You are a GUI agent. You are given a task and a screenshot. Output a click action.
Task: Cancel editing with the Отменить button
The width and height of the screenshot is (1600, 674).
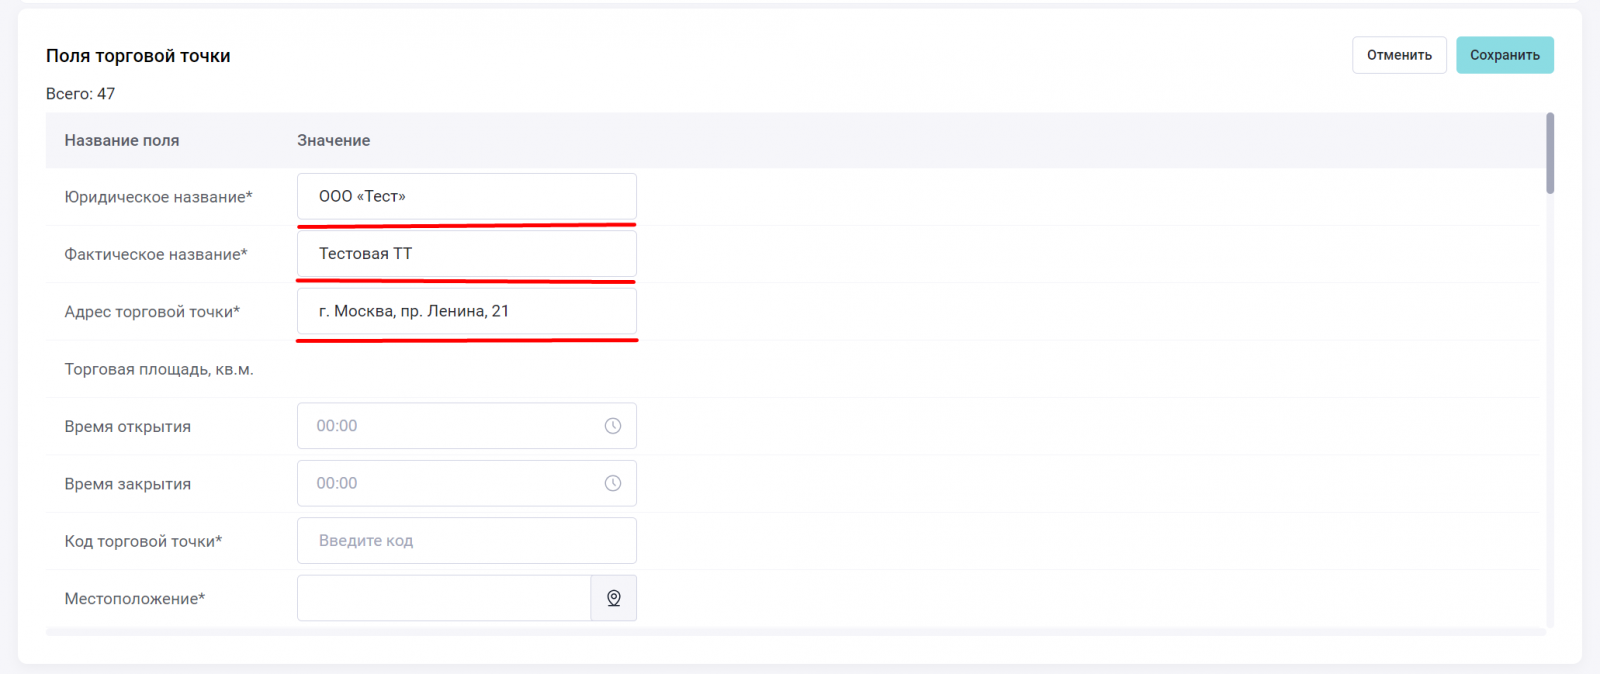click(x=1399, y=55)
